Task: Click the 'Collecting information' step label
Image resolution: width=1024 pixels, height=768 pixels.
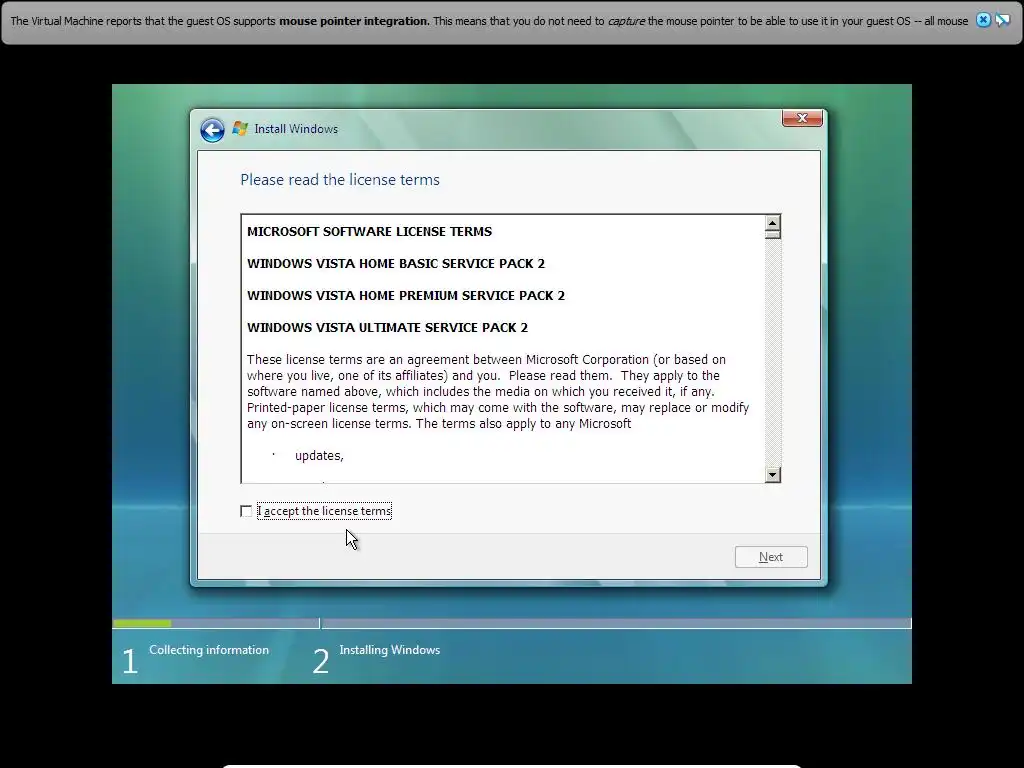Action: coord(209,650)
